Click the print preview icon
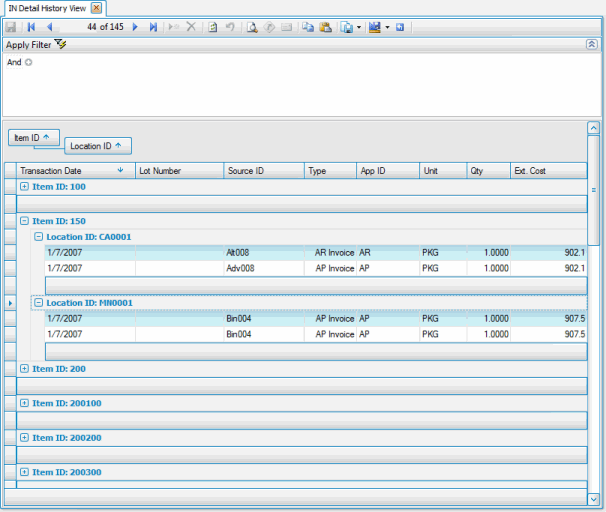Image resolution: width=606 pixels, height=512 pixels. point(252,27)
